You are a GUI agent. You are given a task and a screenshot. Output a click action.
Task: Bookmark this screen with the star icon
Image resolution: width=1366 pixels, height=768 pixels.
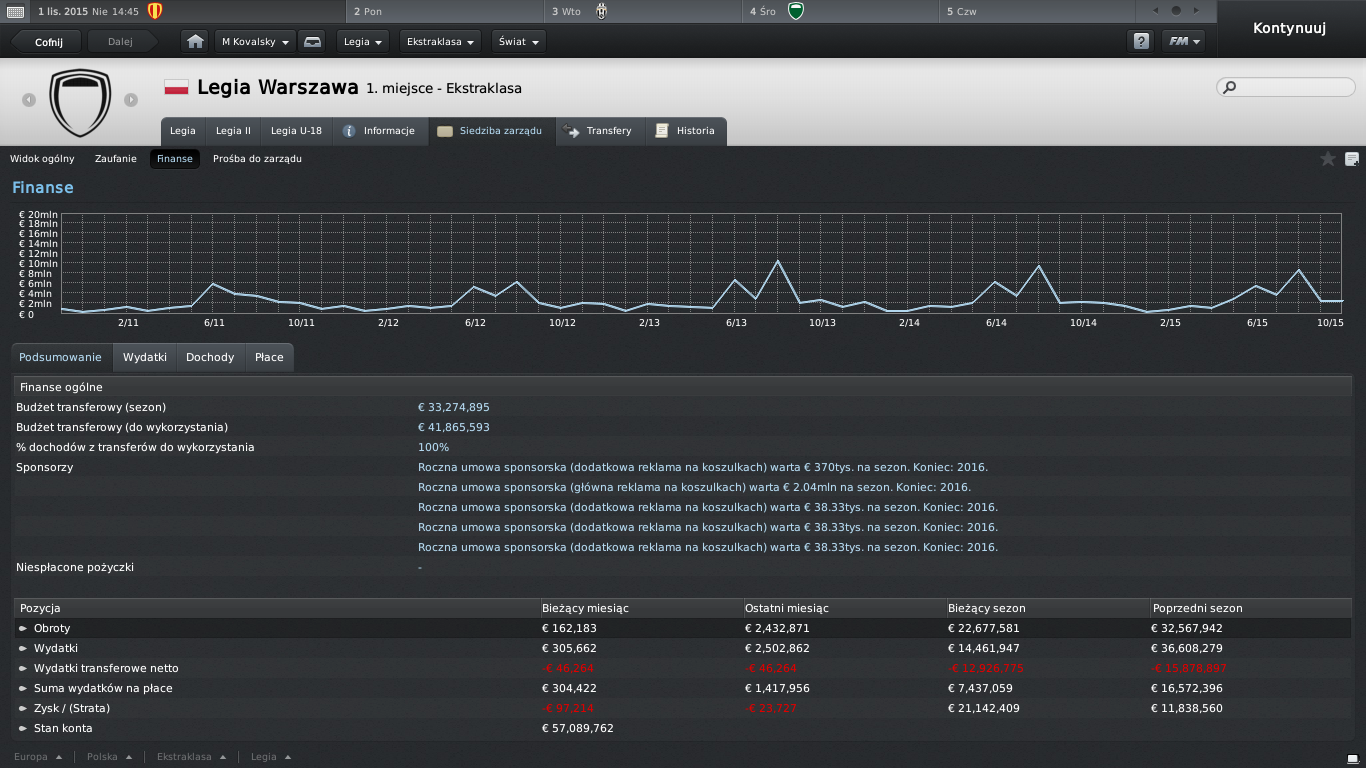click(1328, 159)
